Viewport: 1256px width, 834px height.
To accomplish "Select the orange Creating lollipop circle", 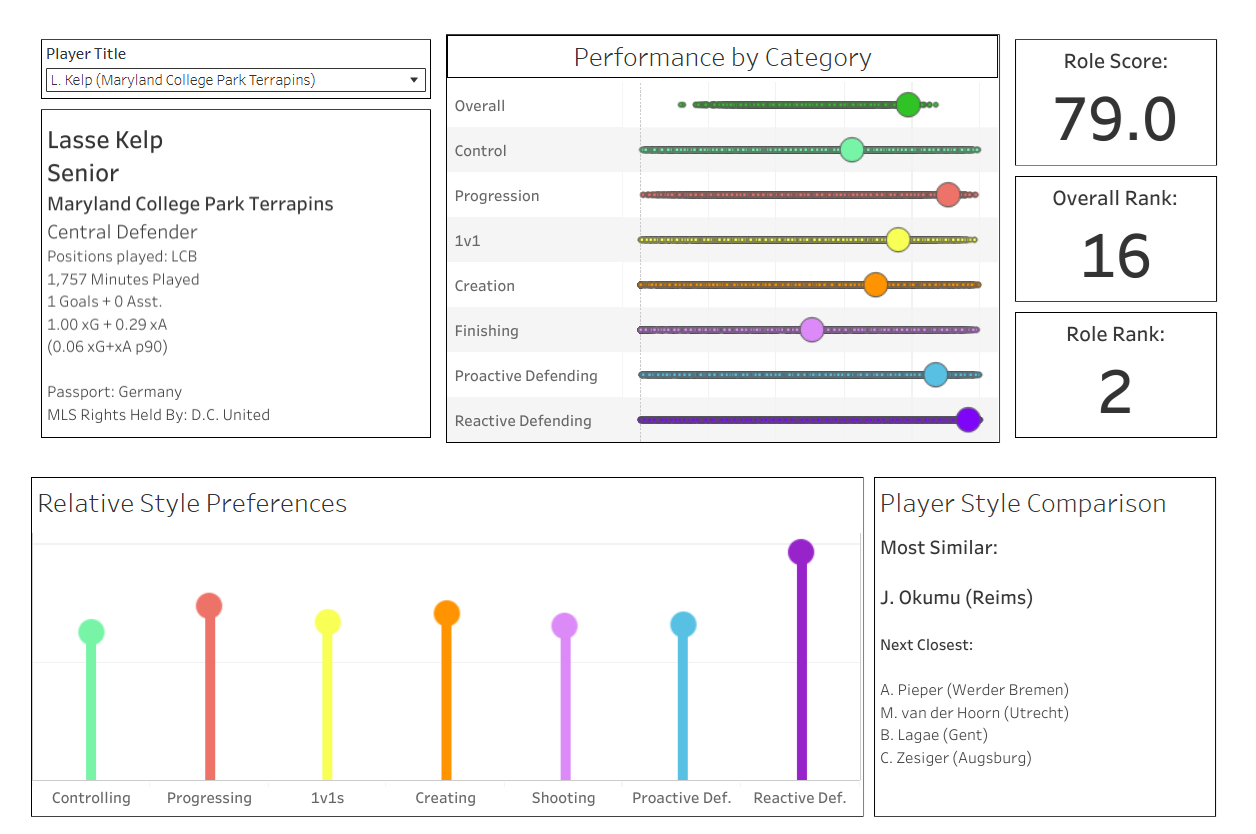I will tap(447, 613).
